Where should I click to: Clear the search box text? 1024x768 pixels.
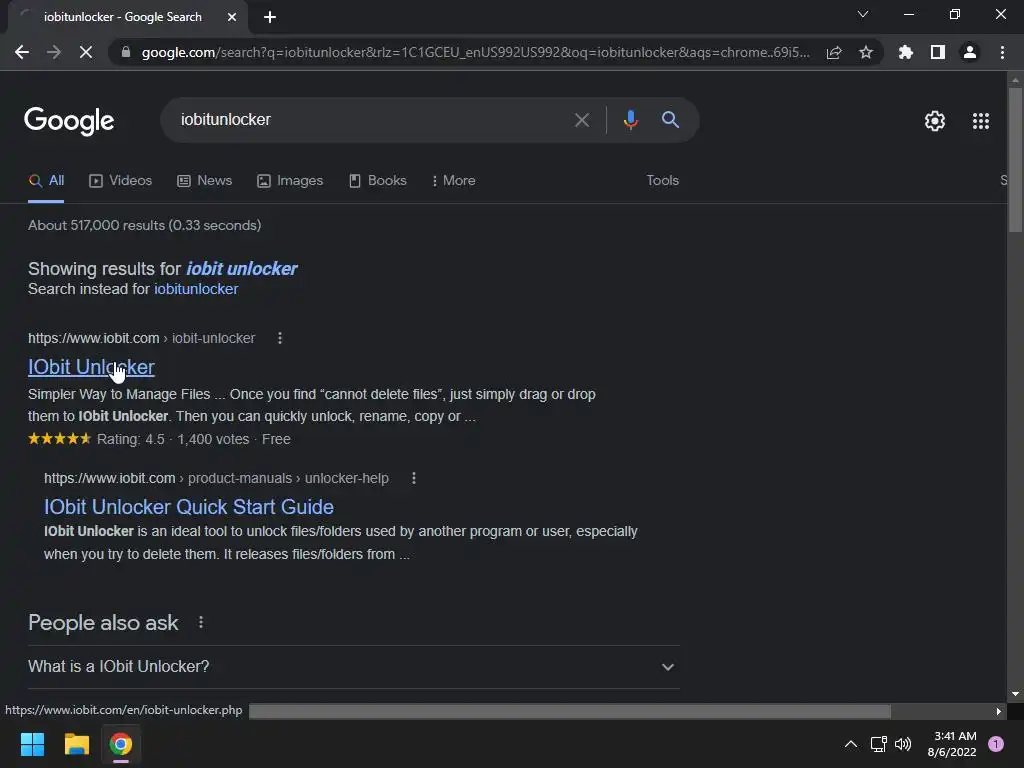(581, 120)
